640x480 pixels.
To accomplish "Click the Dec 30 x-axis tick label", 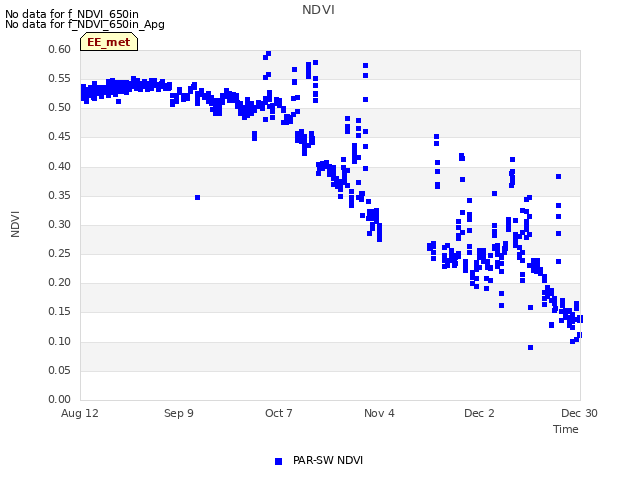I will 579,413.
